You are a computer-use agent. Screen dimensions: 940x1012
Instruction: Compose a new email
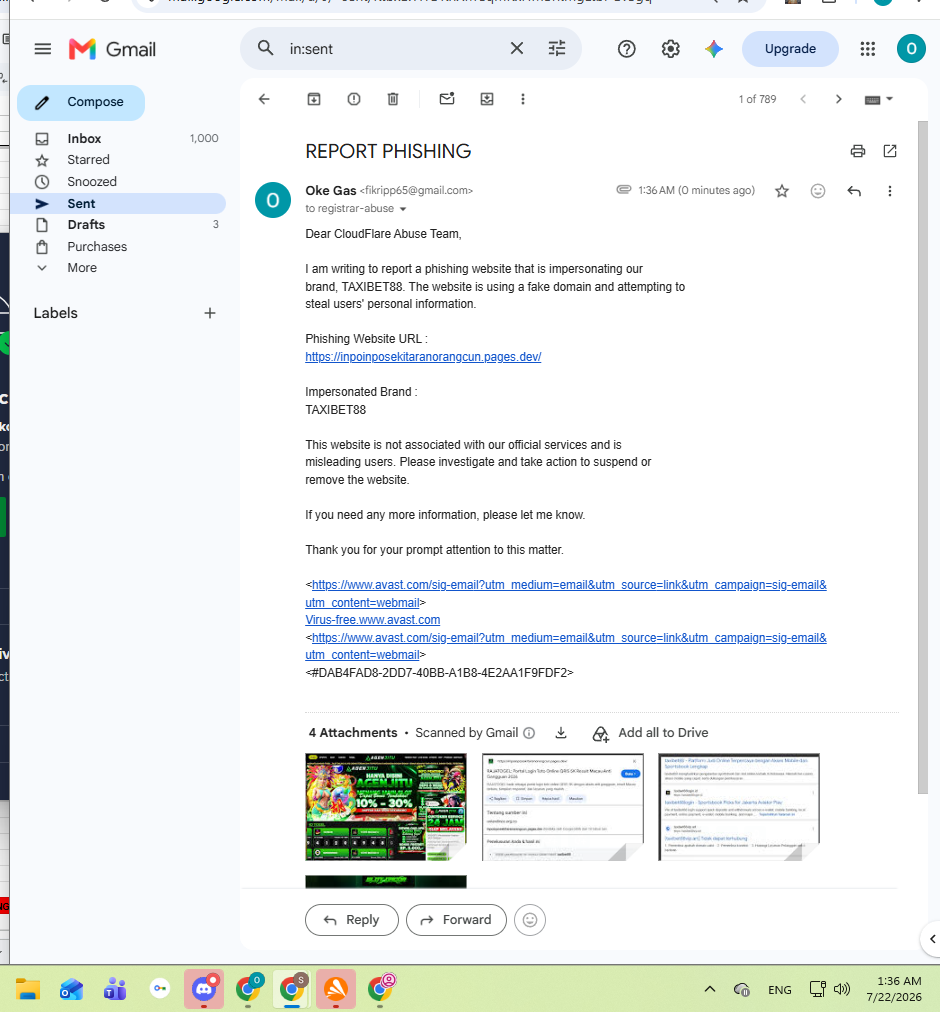(x=81, y=103)
